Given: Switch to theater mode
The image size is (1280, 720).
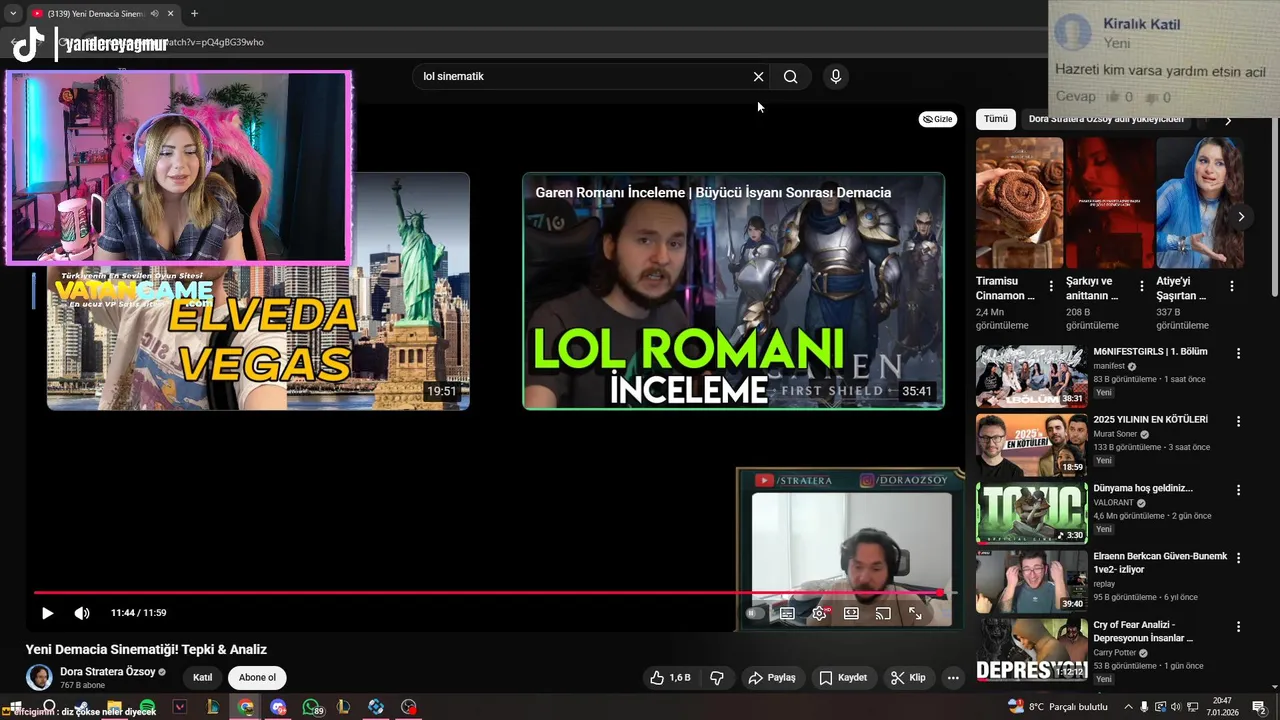Looking at the screenshot, I should pos(851,613).
